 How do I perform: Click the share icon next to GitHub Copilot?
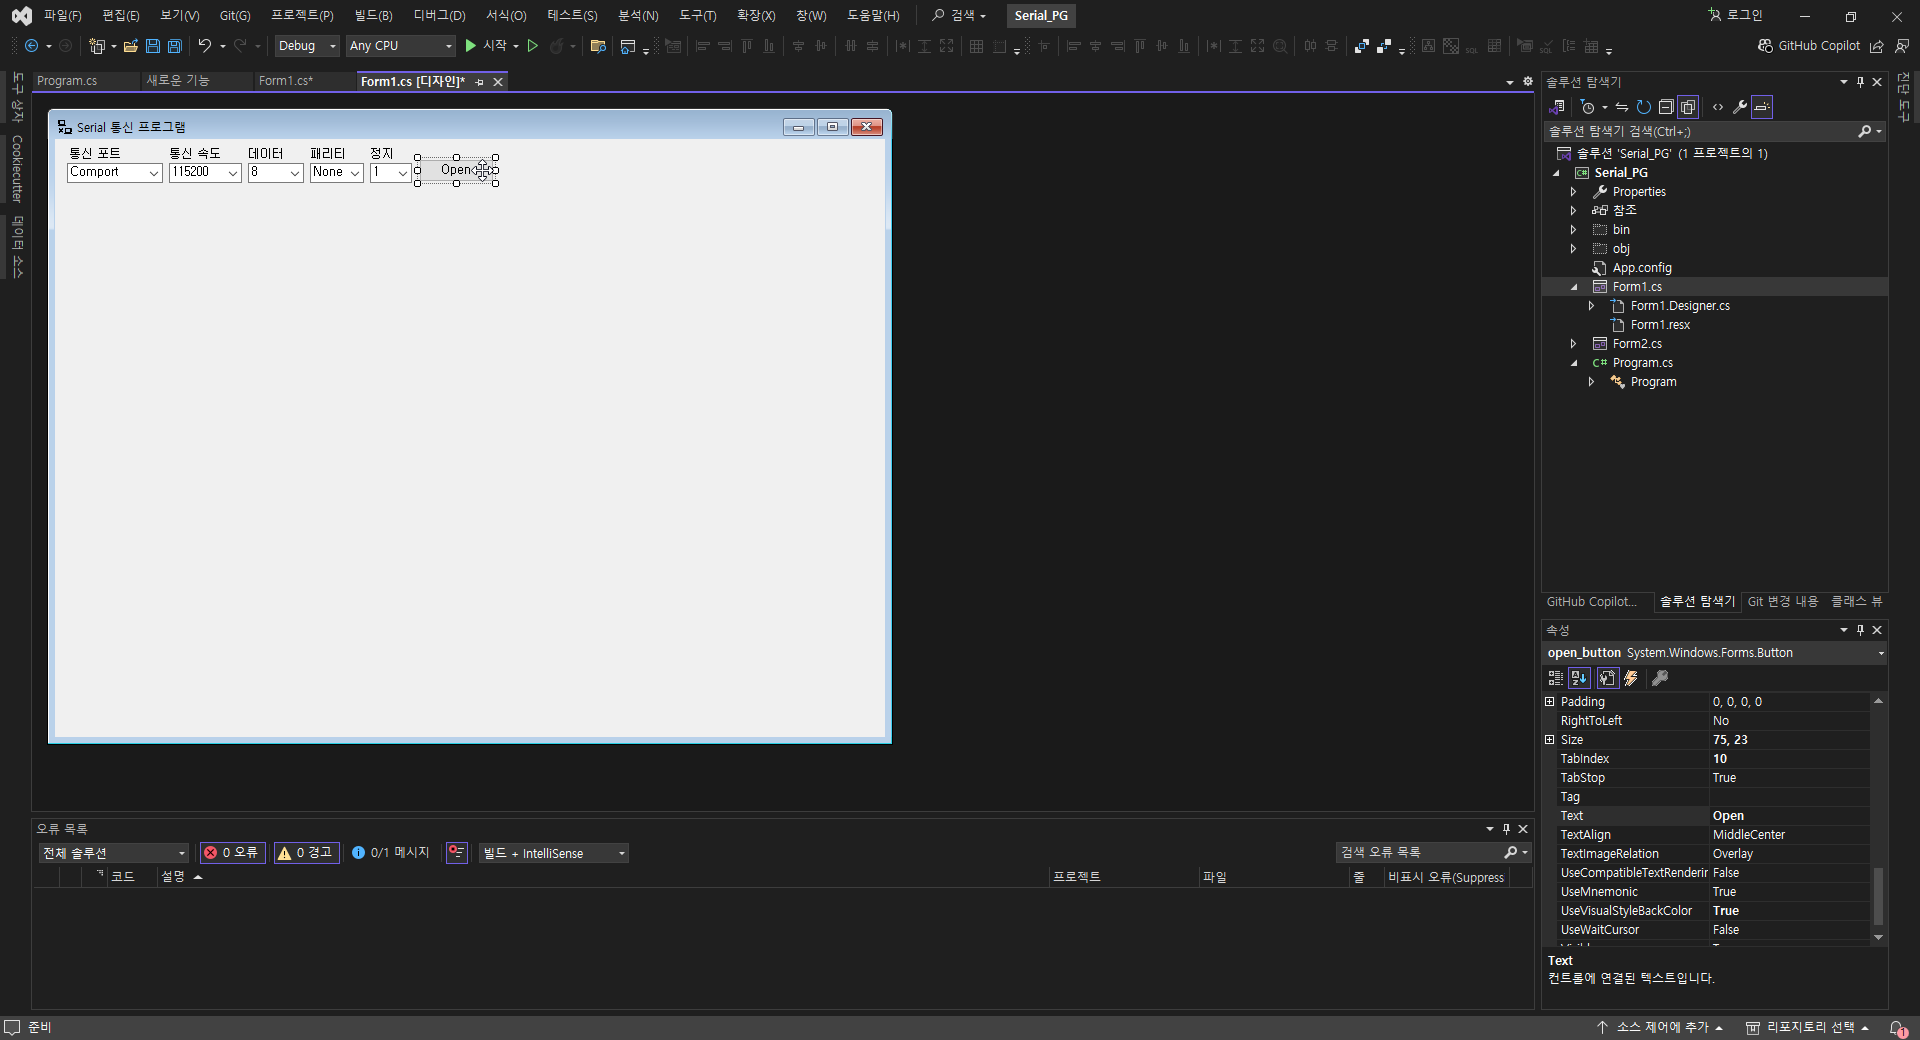(x=1877, y=46)
